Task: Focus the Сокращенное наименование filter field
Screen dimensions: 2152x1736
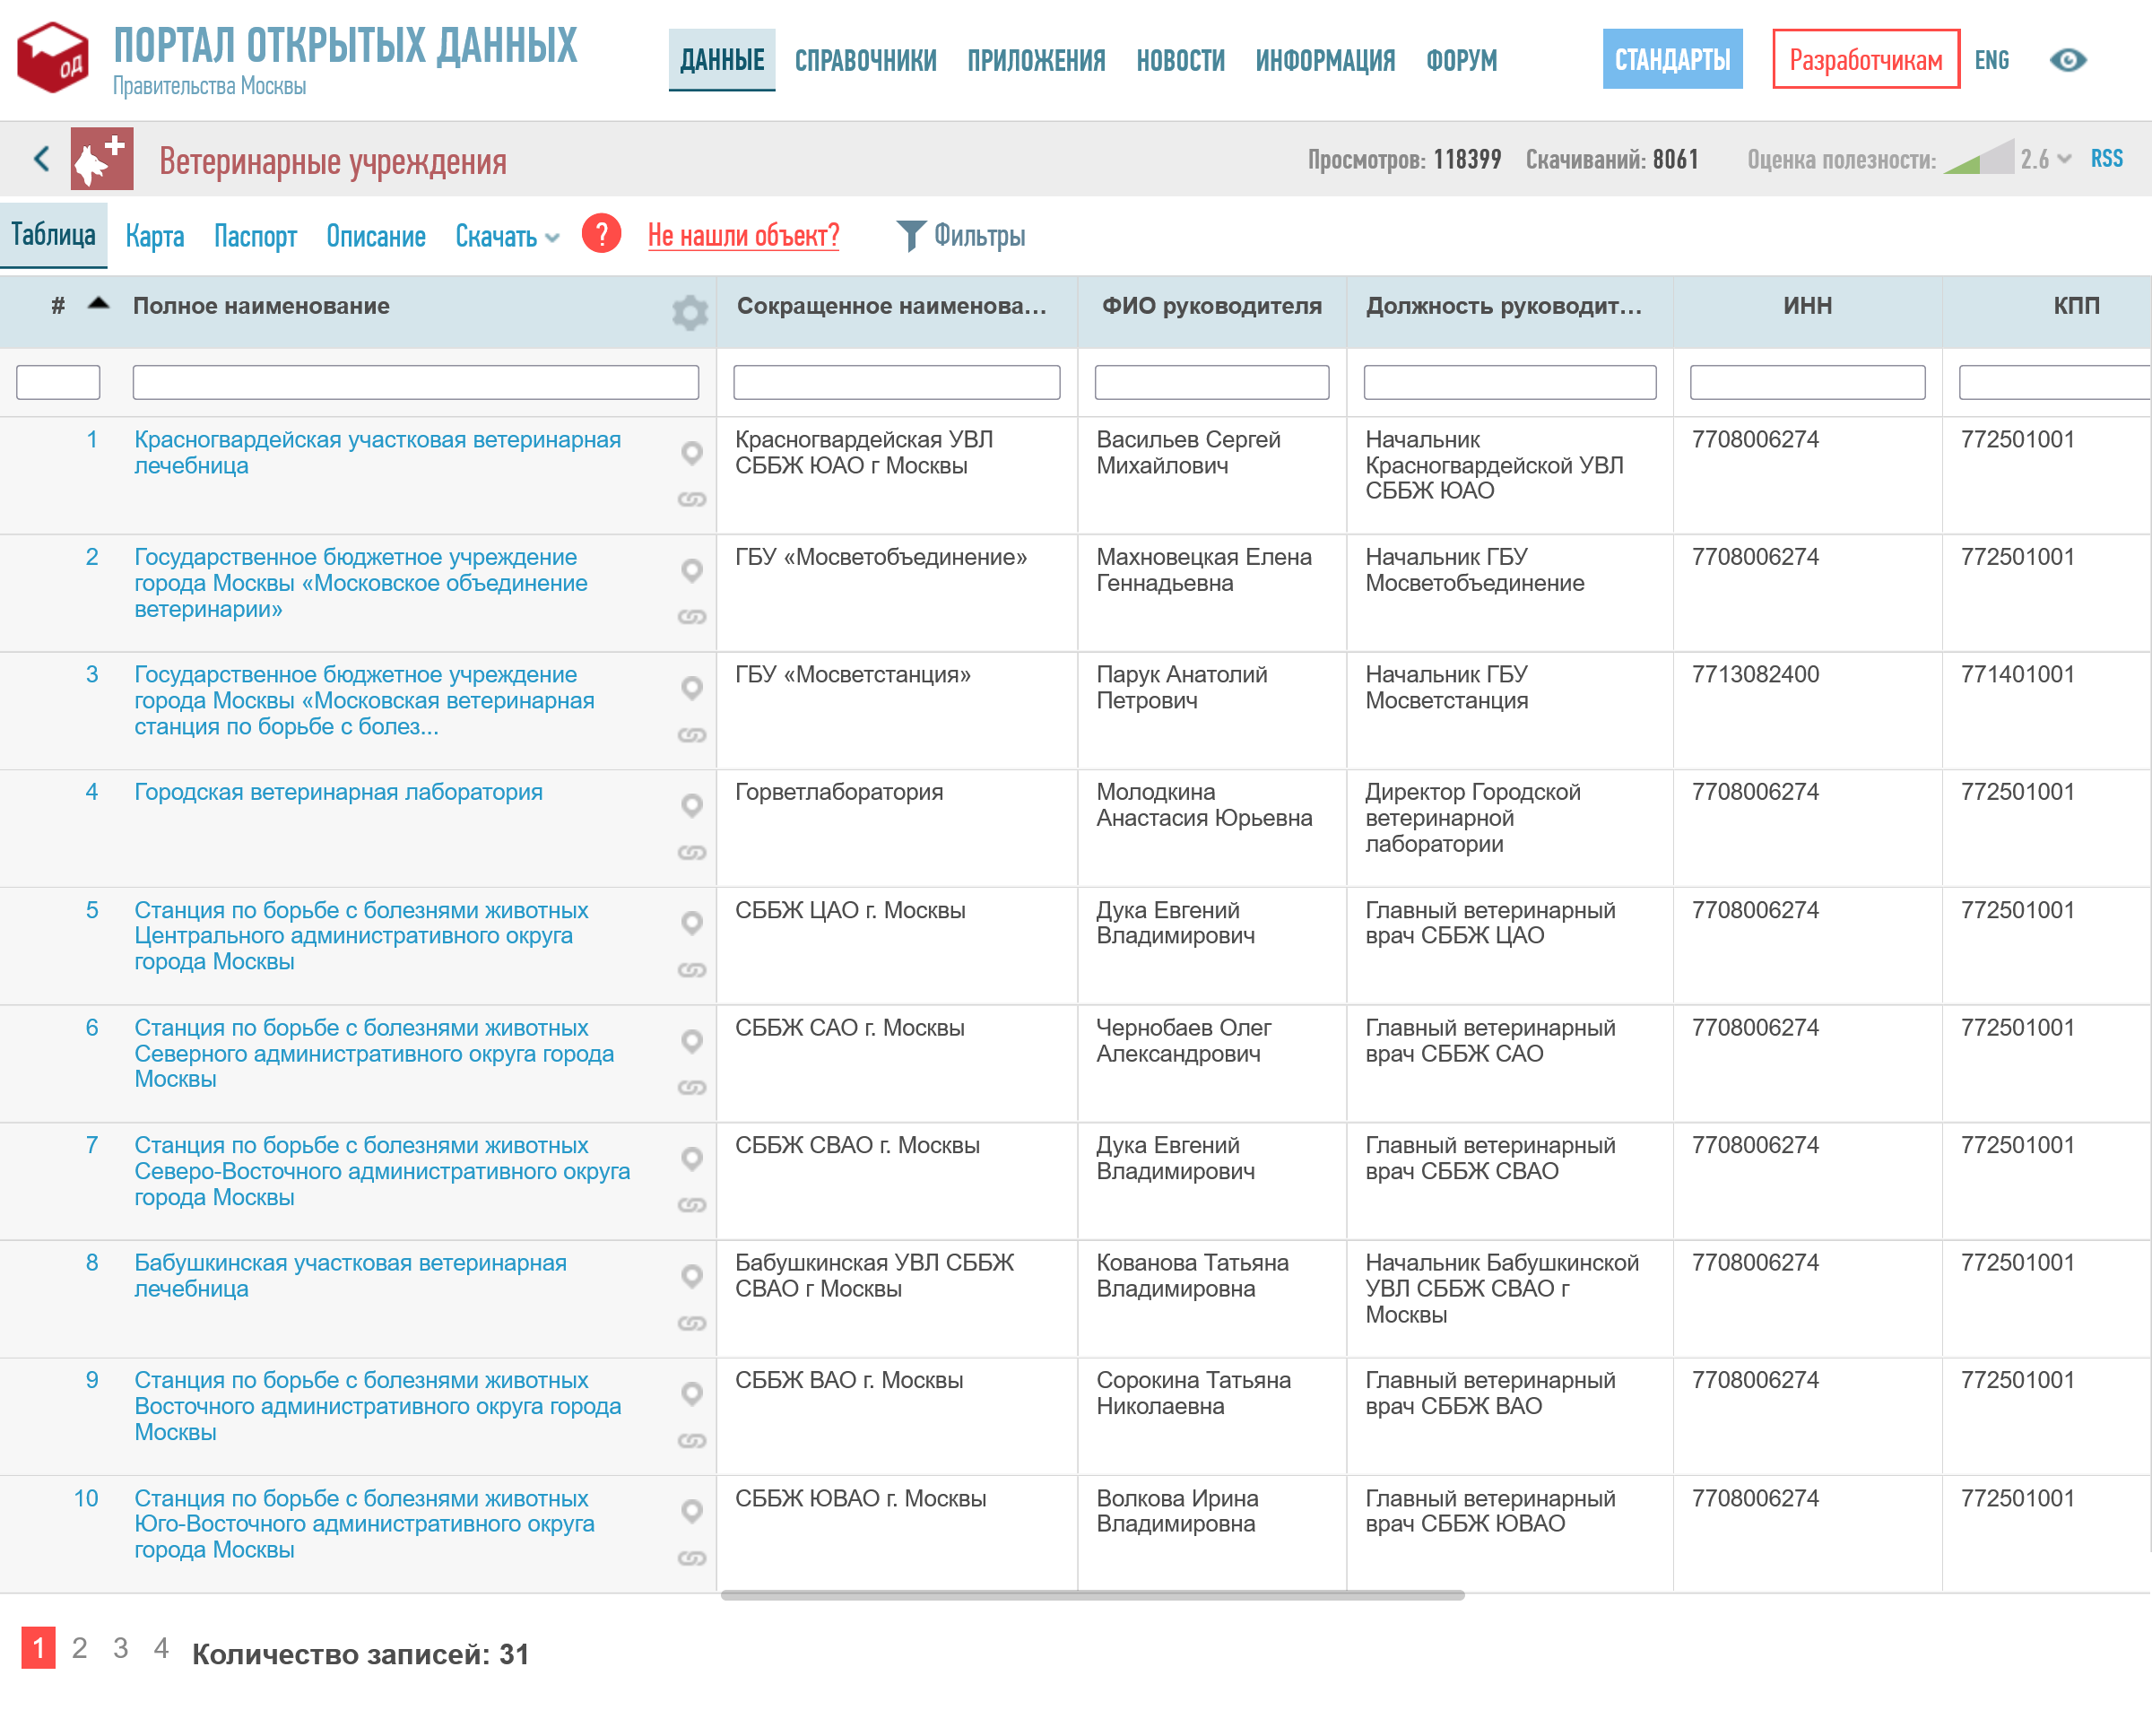Action: tap(896, 382)
